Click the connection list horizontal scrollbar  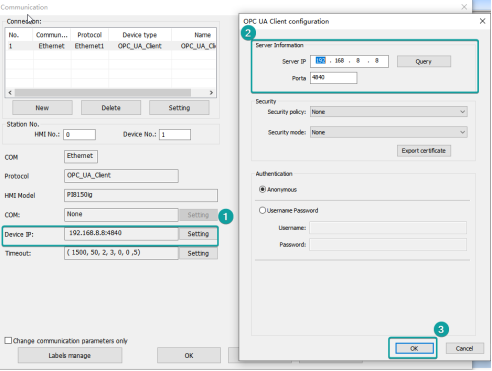[x=103, y=92]
